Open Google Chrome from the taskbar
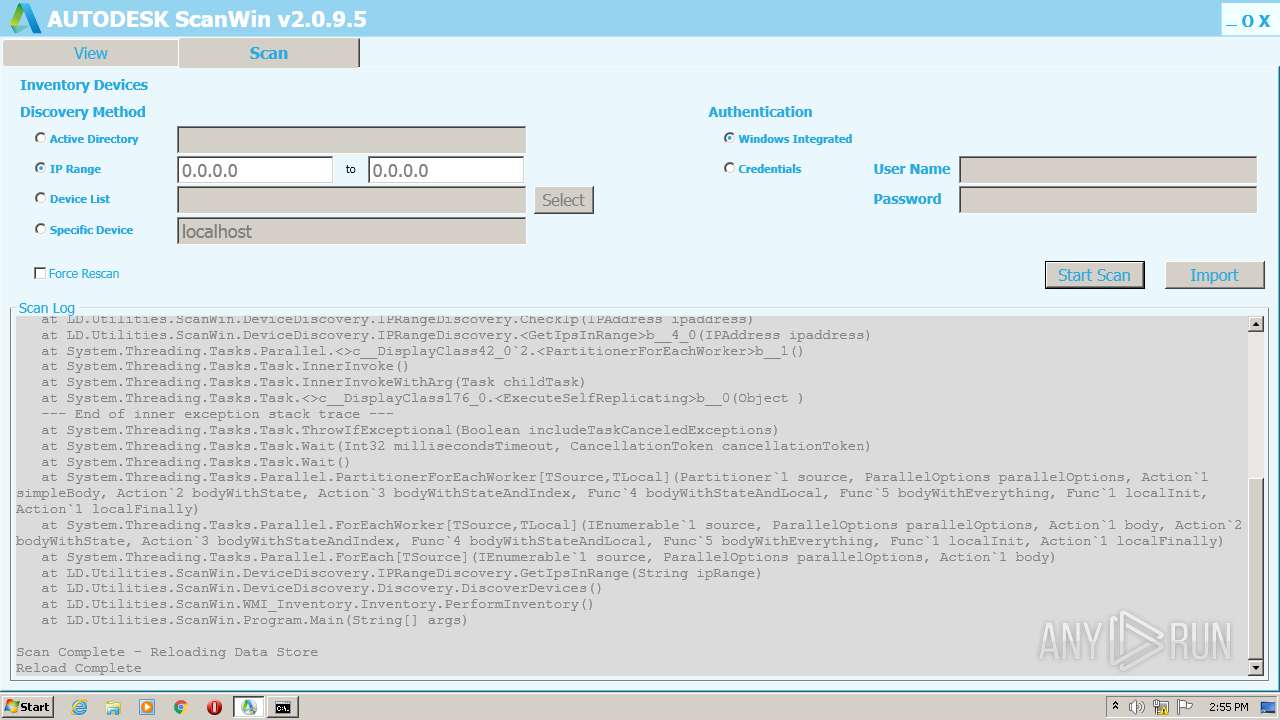This screenshot has width=1280, height=720. click(181, 707)
